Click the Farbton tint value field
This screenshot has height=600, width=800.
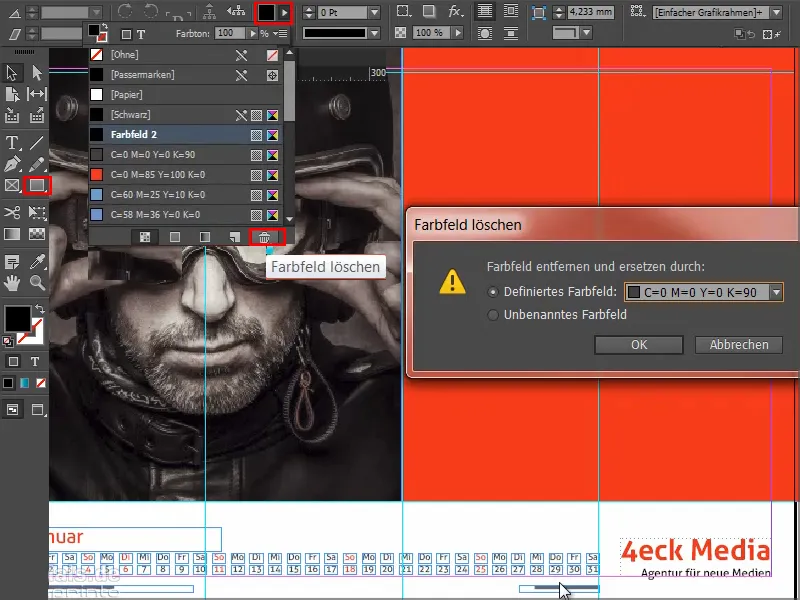coord(231,34)
